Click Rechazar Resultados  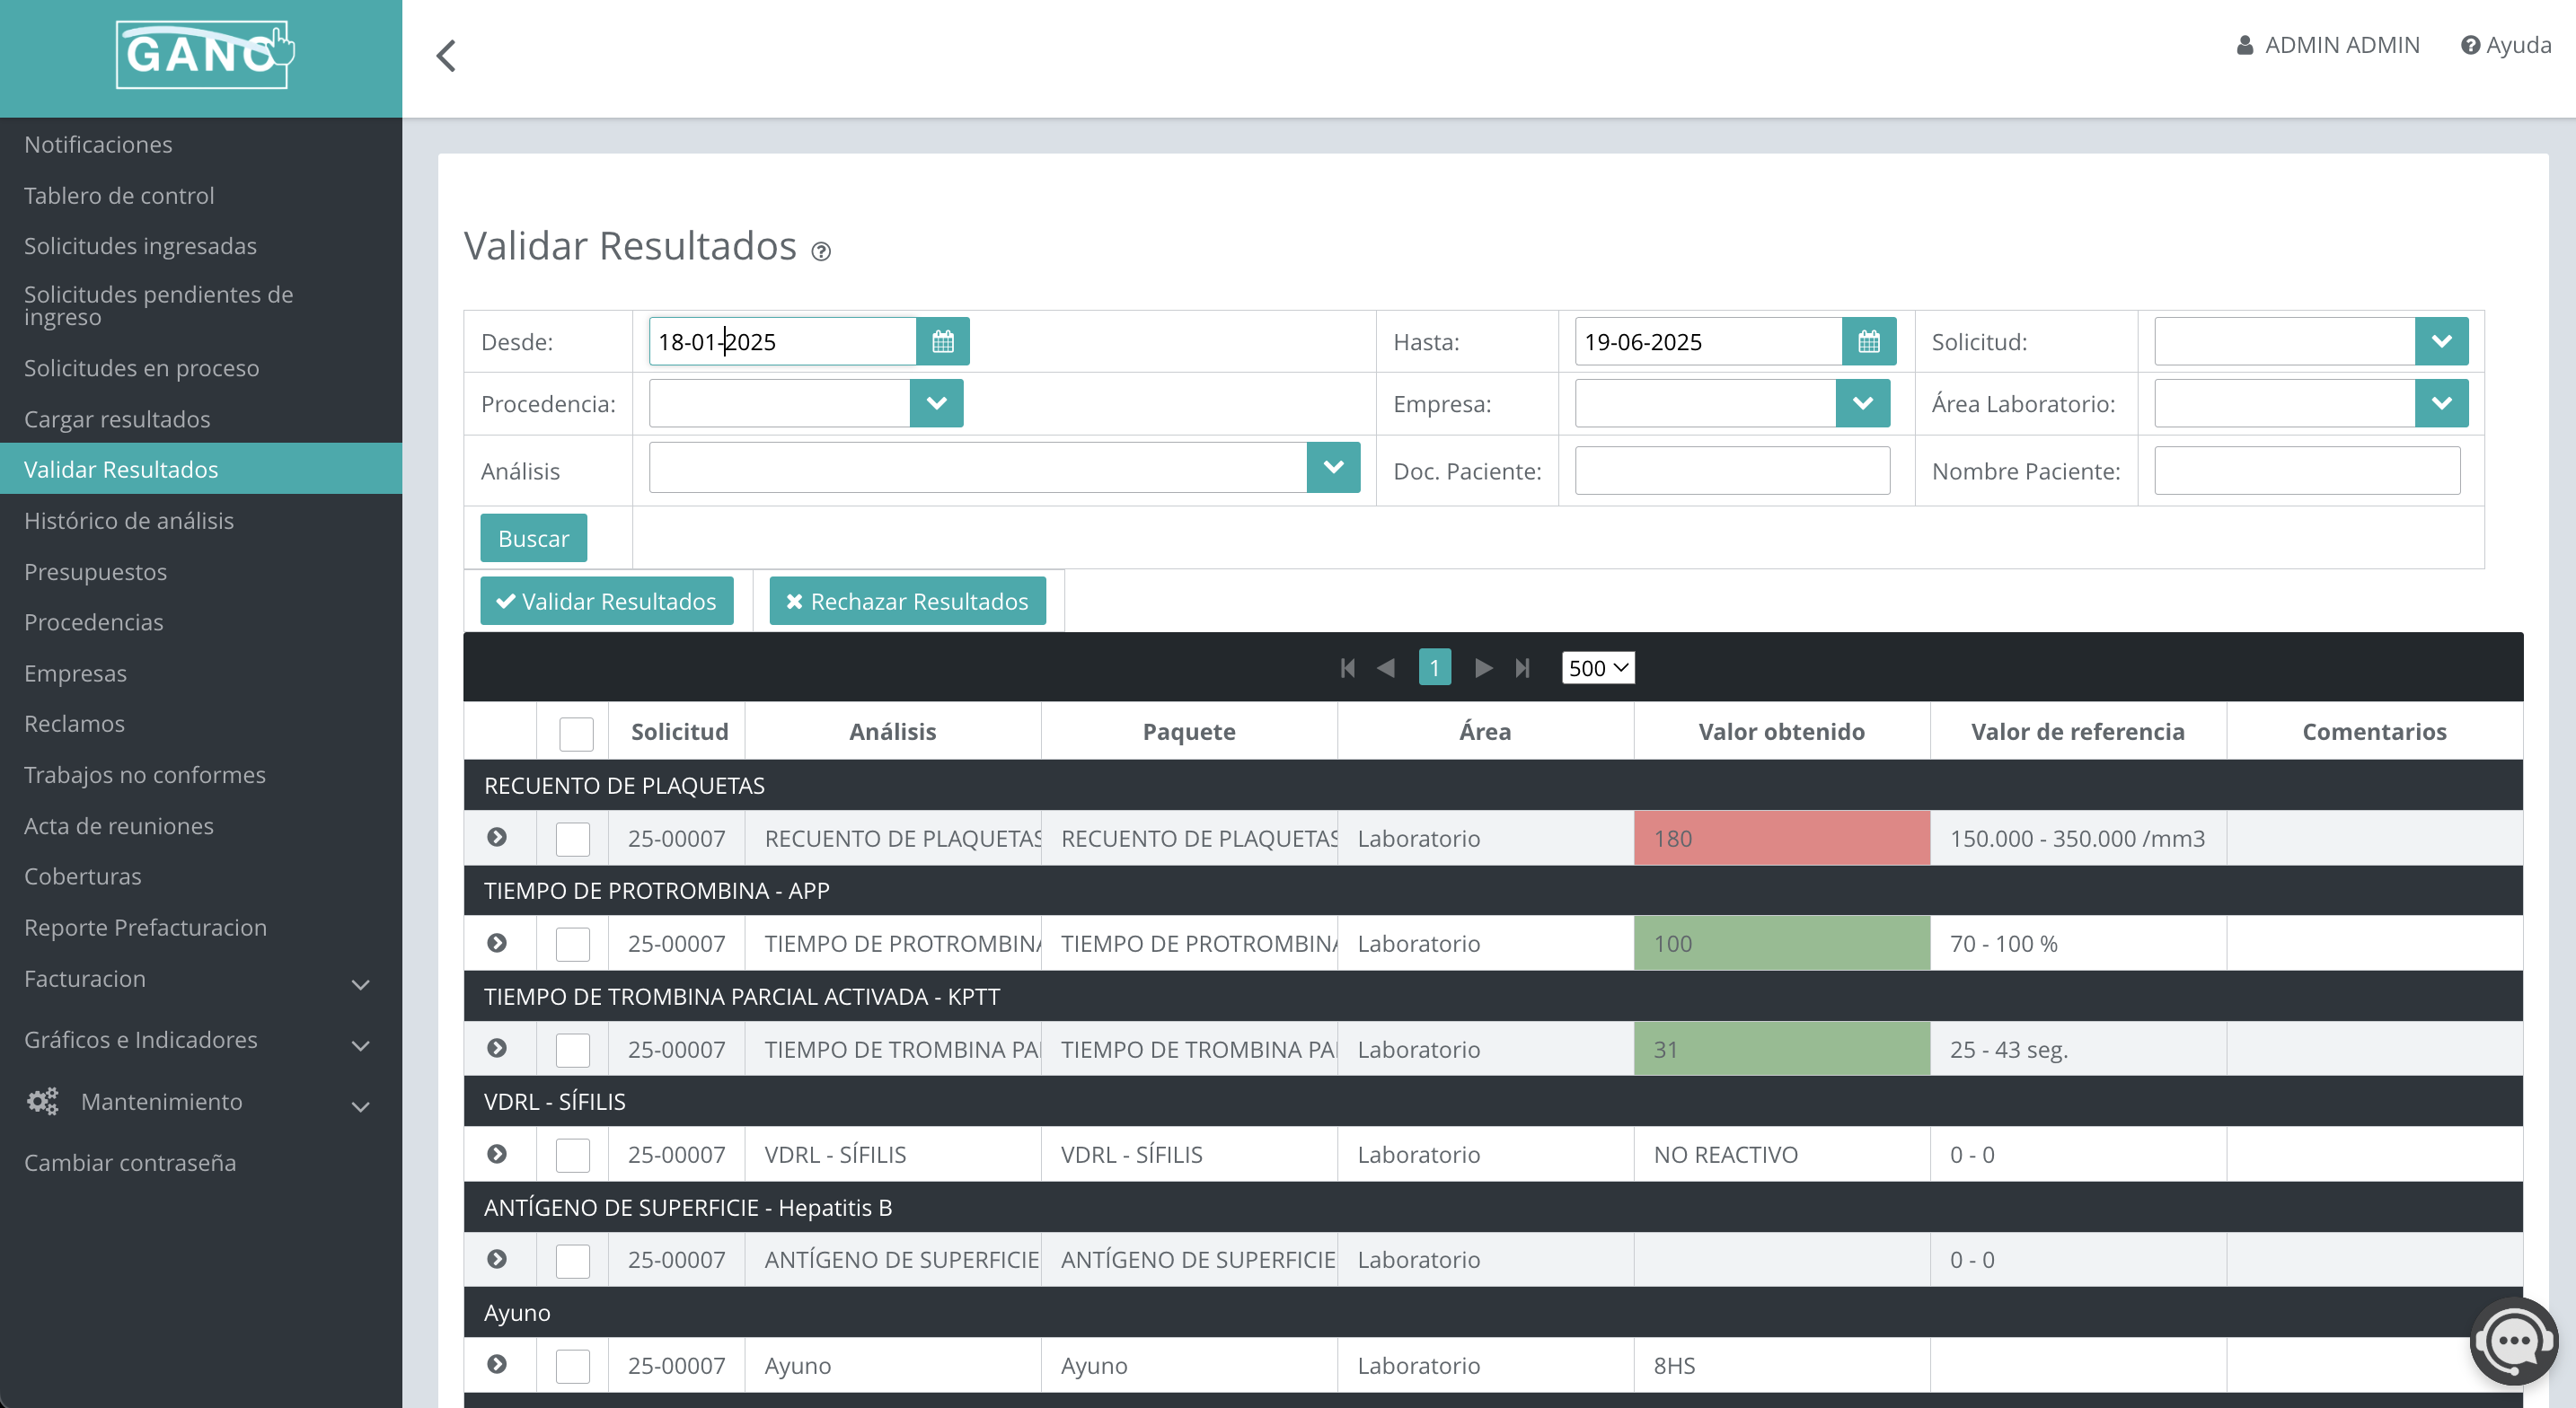(x=907, y=600)
